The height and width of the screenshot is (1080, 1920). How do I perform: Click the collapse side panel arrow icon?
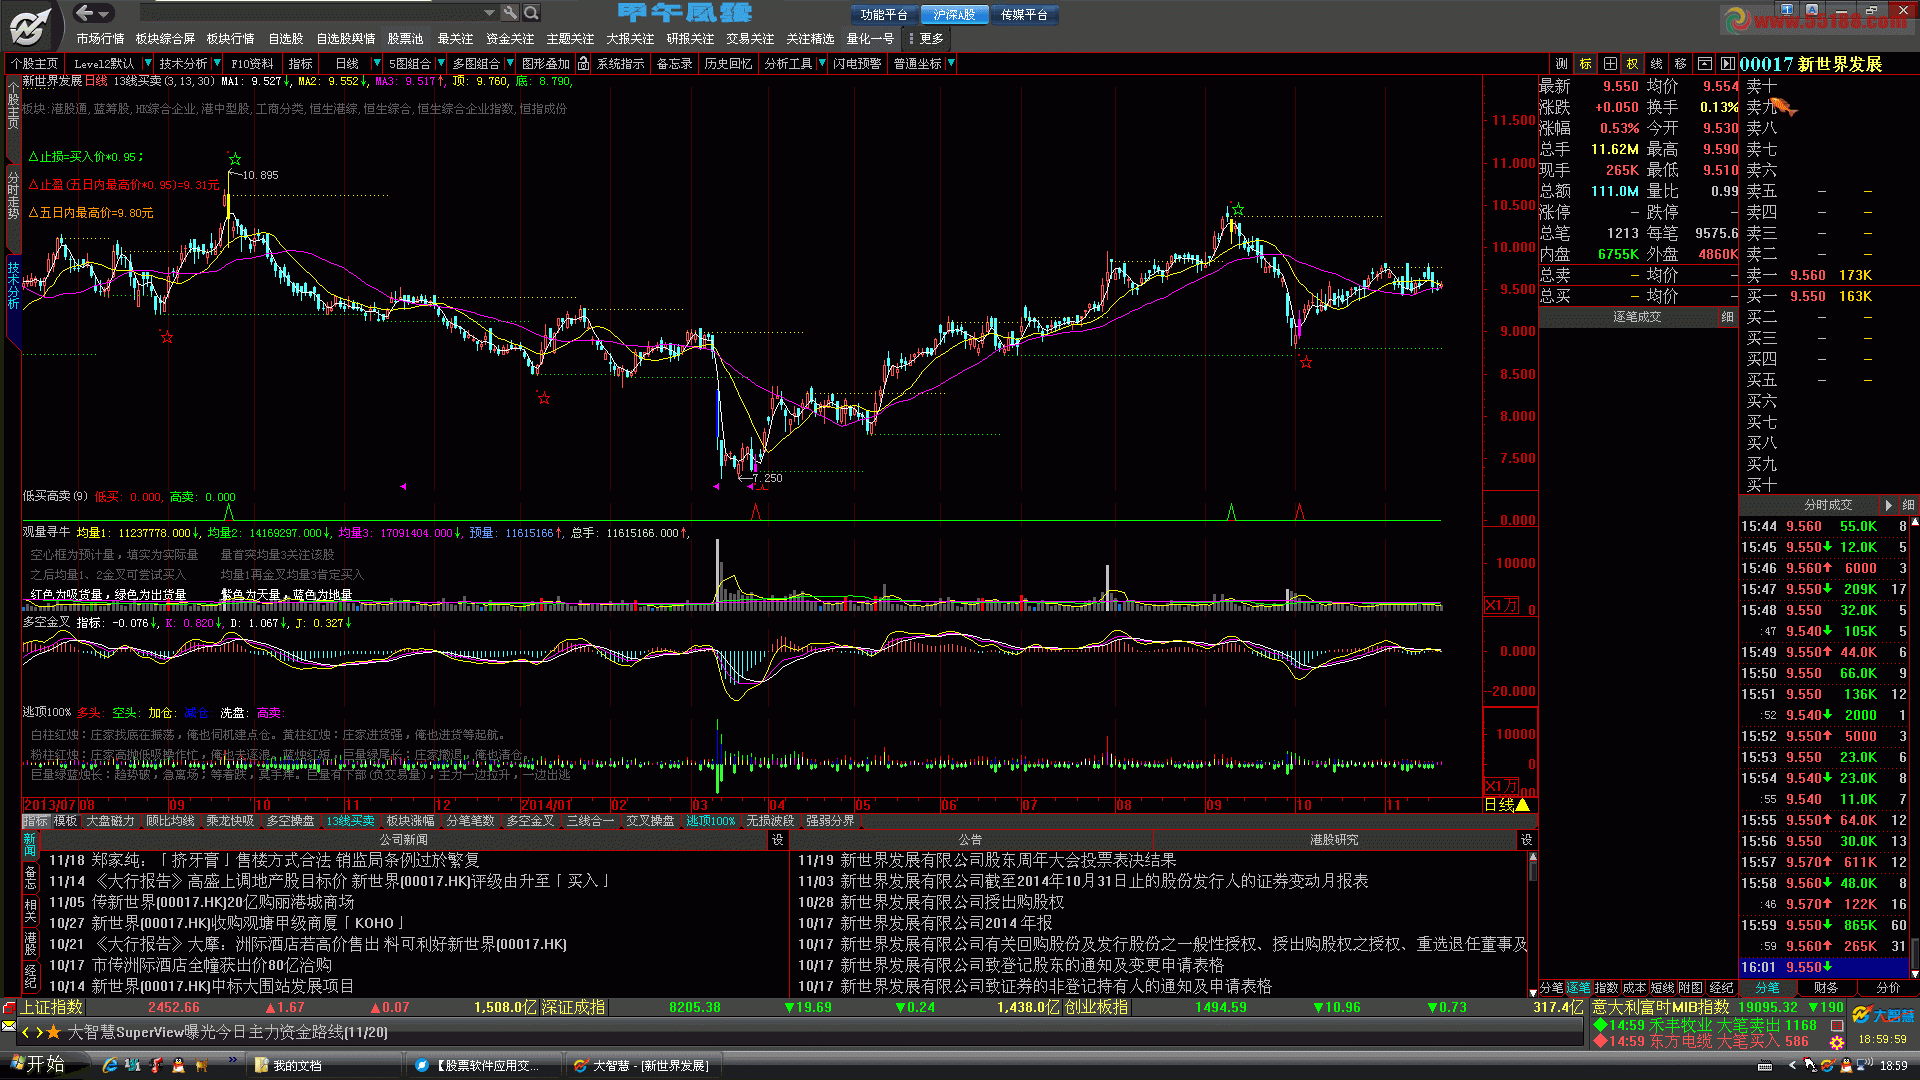1727,63
